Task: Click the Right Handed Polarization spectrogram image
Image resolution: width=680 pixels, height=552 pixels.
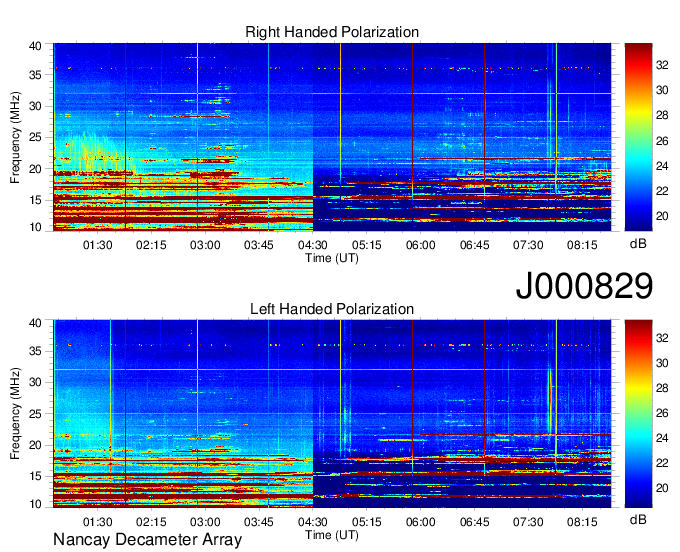Action: pos(332,137)
